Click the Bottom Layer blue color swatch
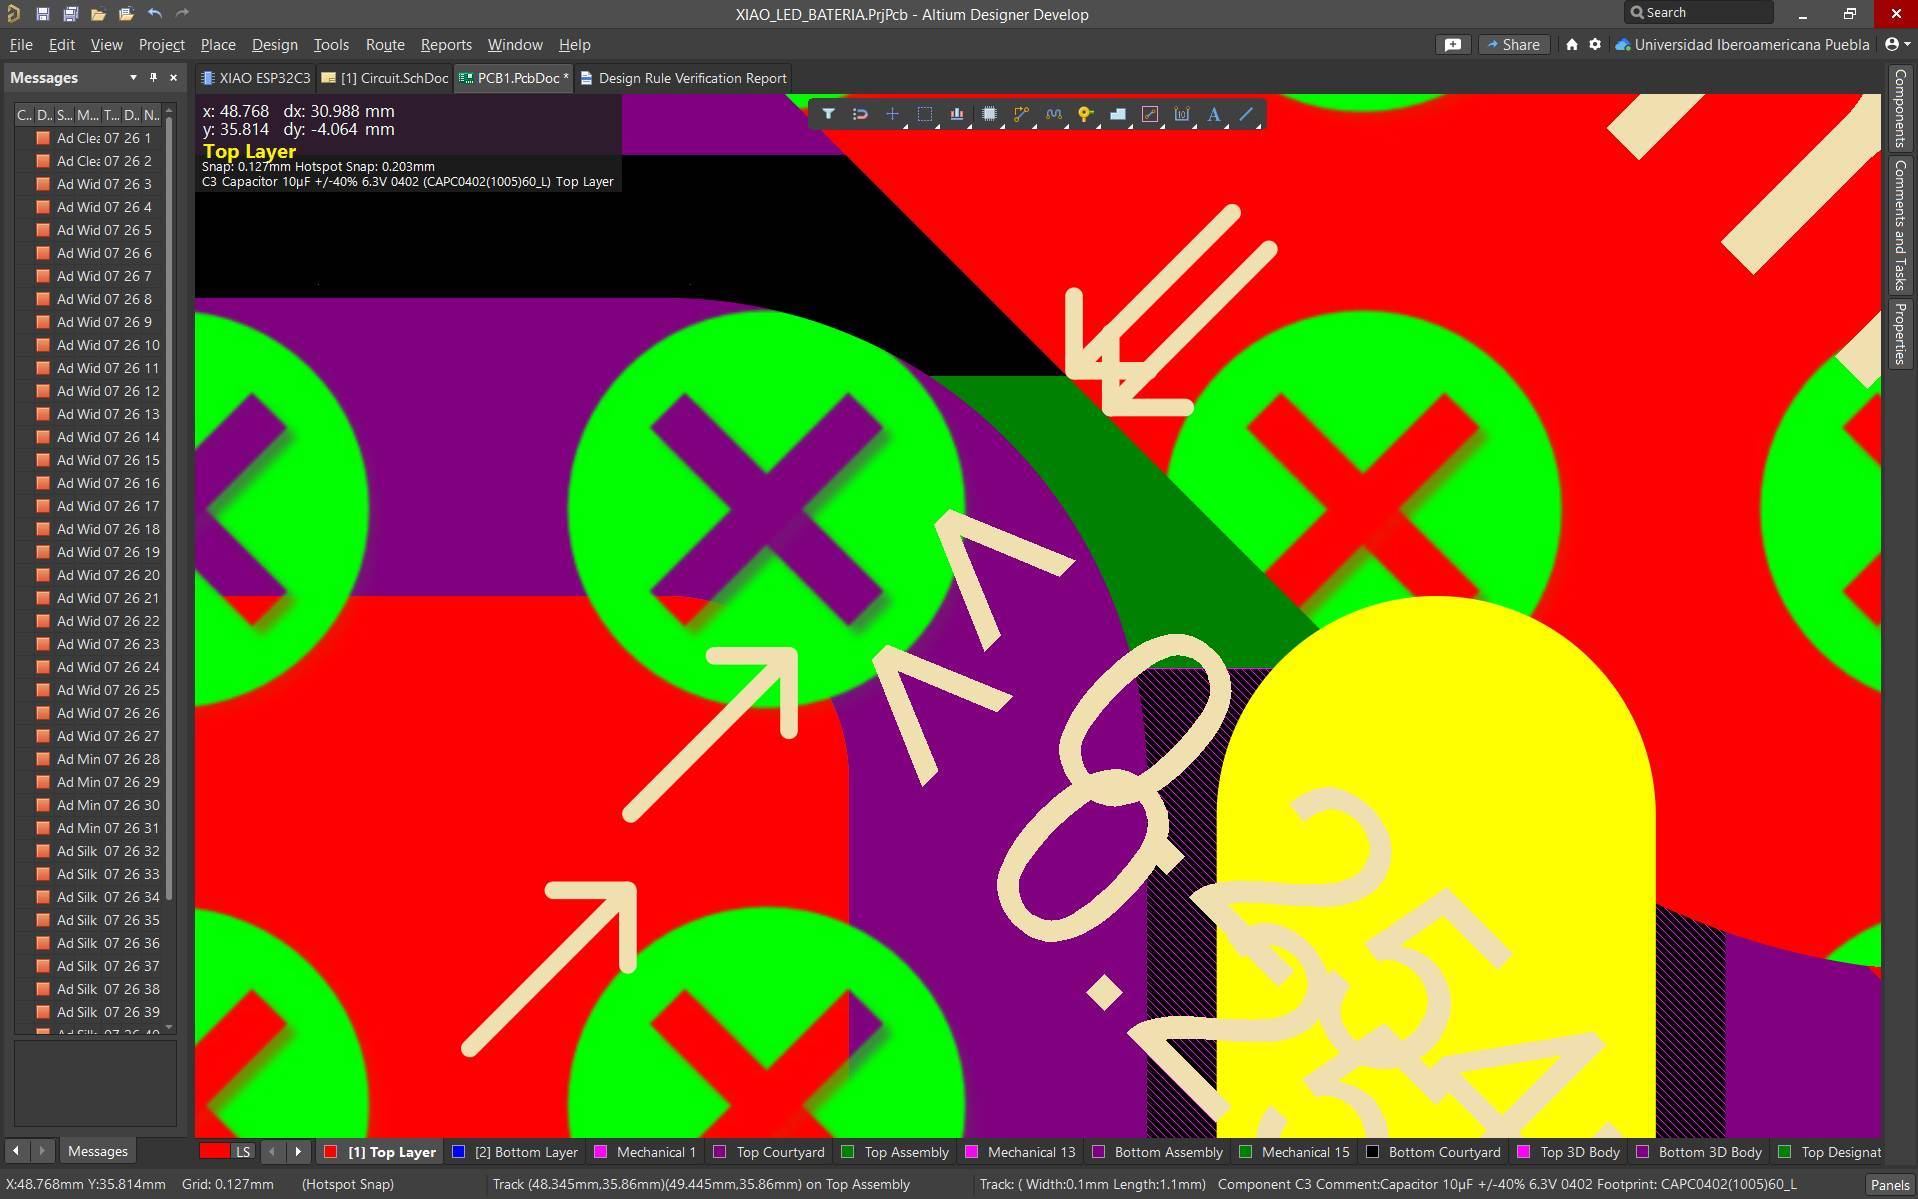This screenshot has width=1918, height=1199. coord(458,1152)
